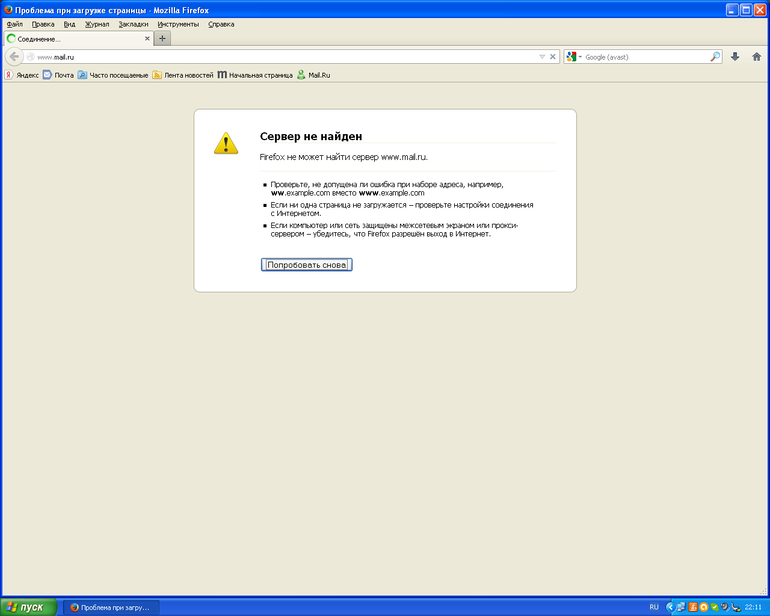Open a new tab with plus button

[162, 38]
